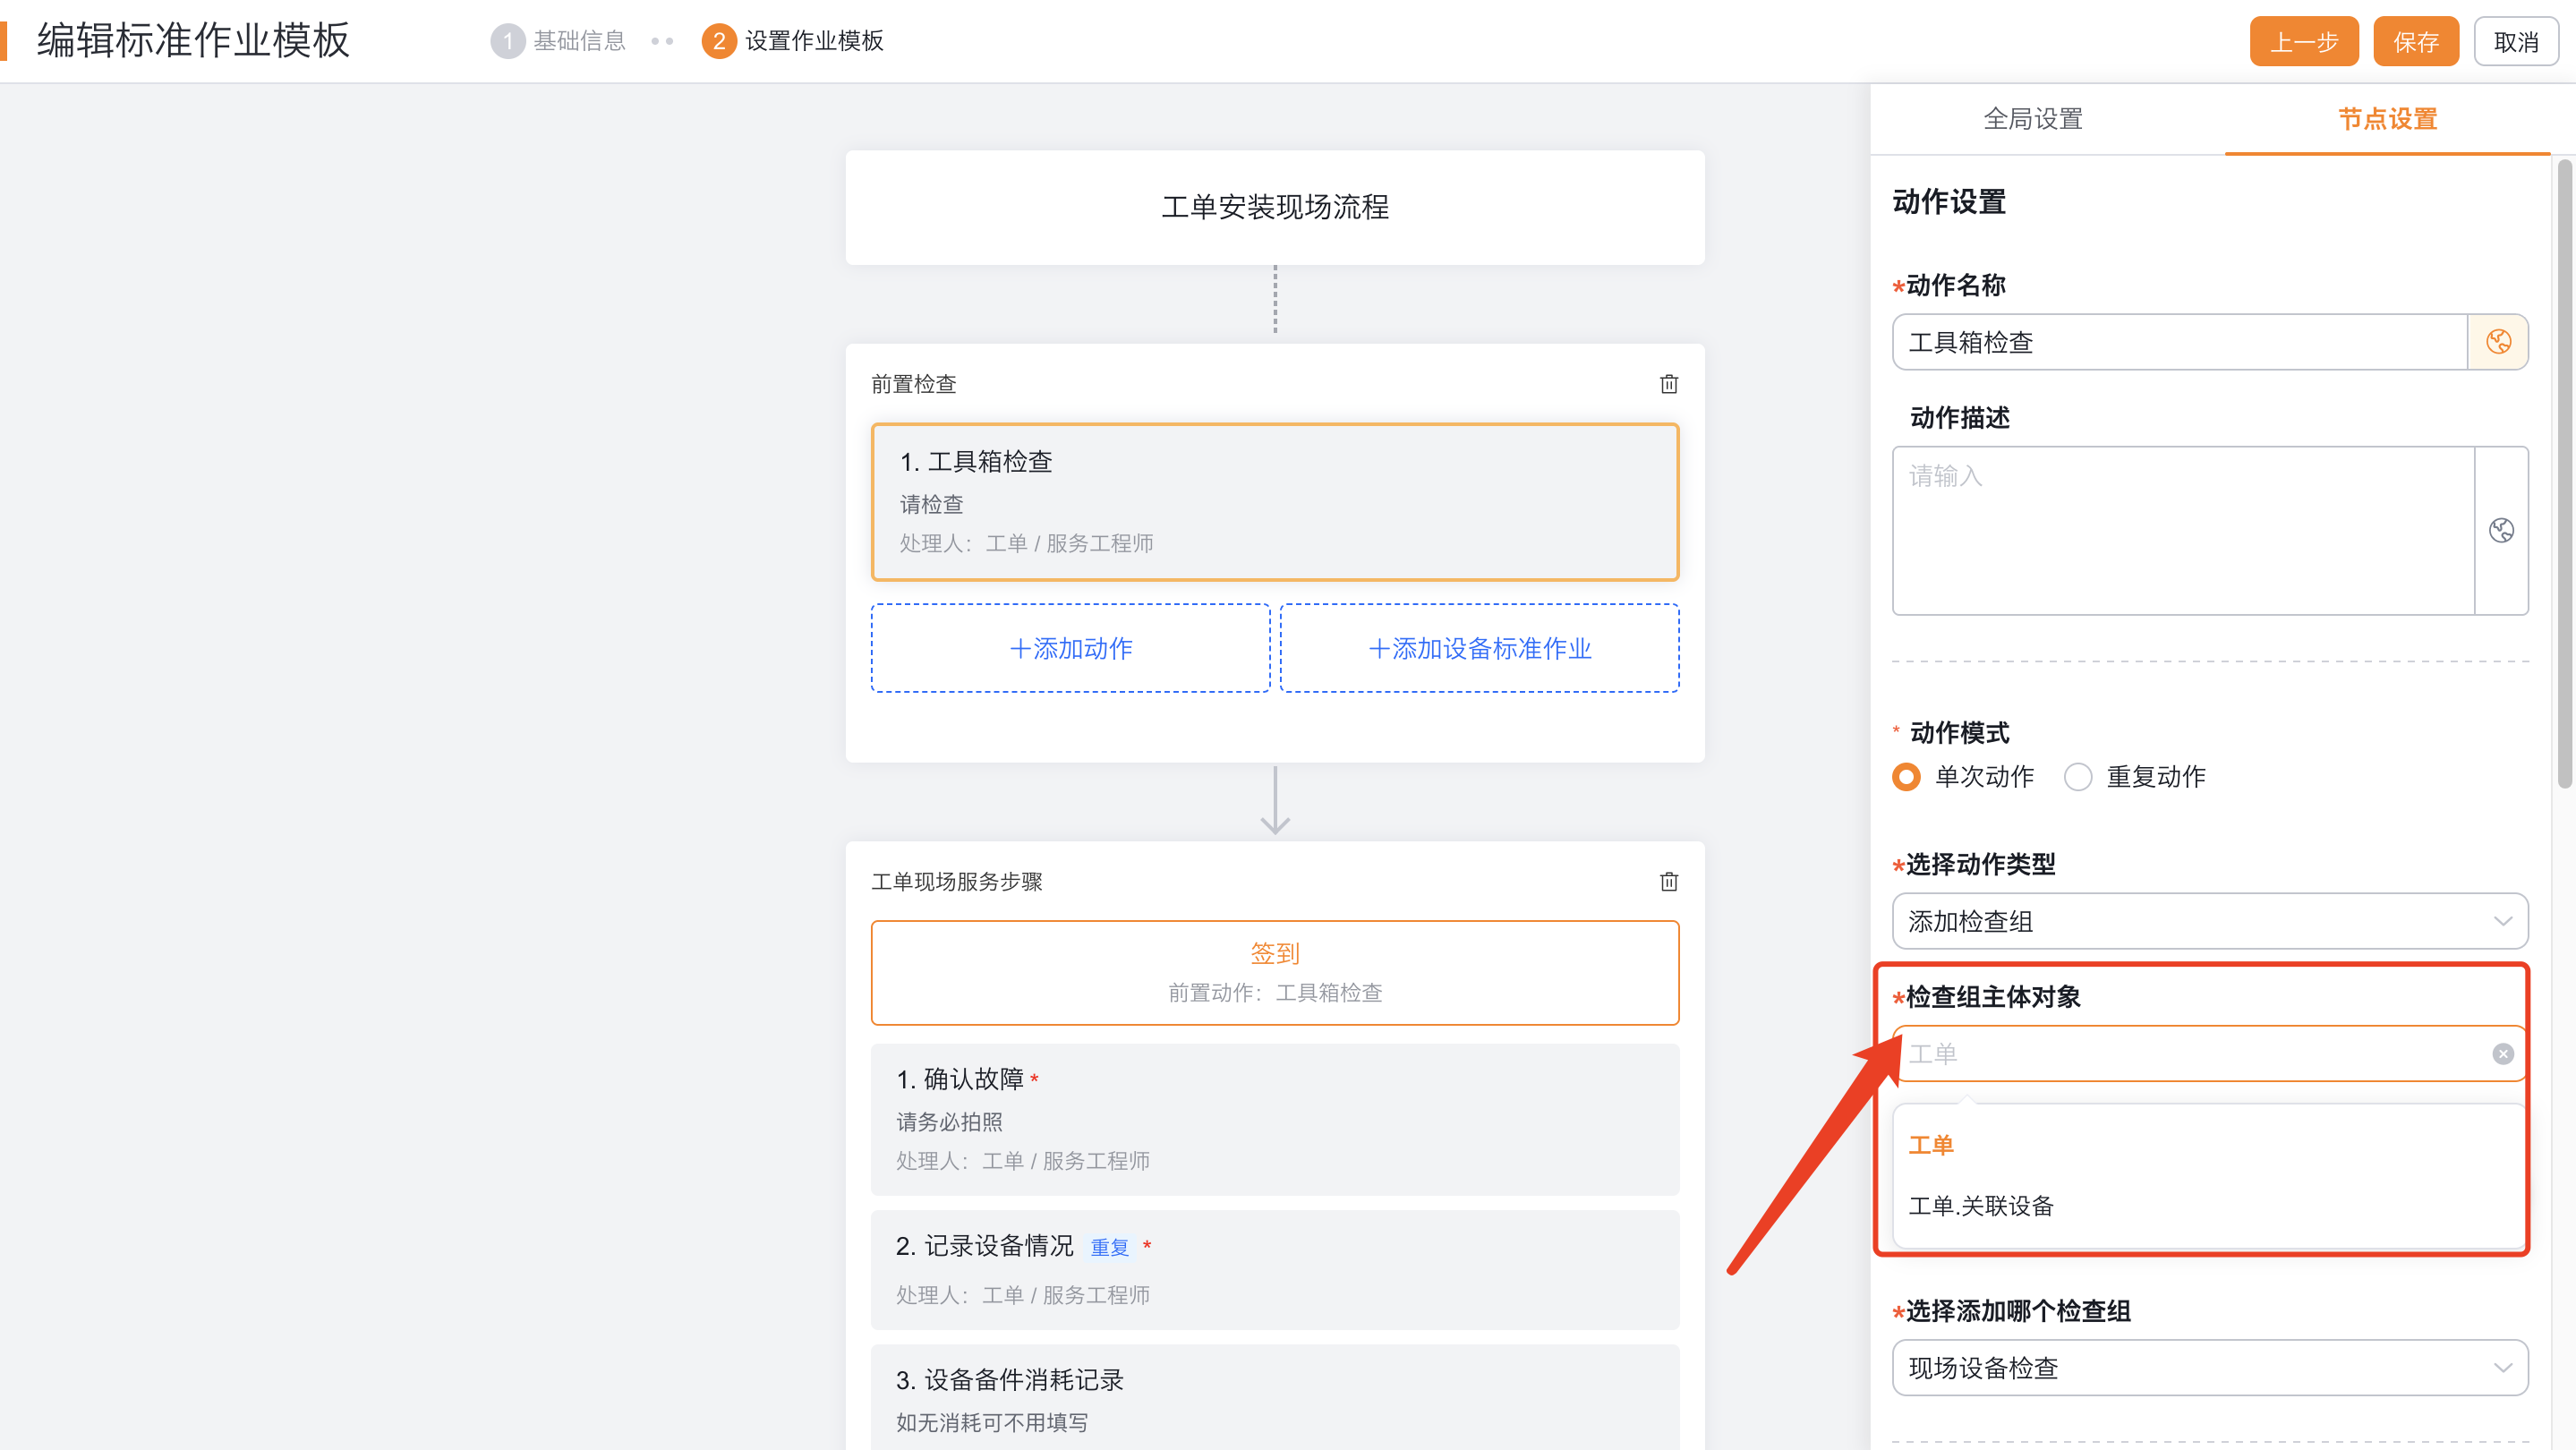Open 现场设备检查 check group dropdown
Screen dimensions: 2576x1450
[2209, 1368]
